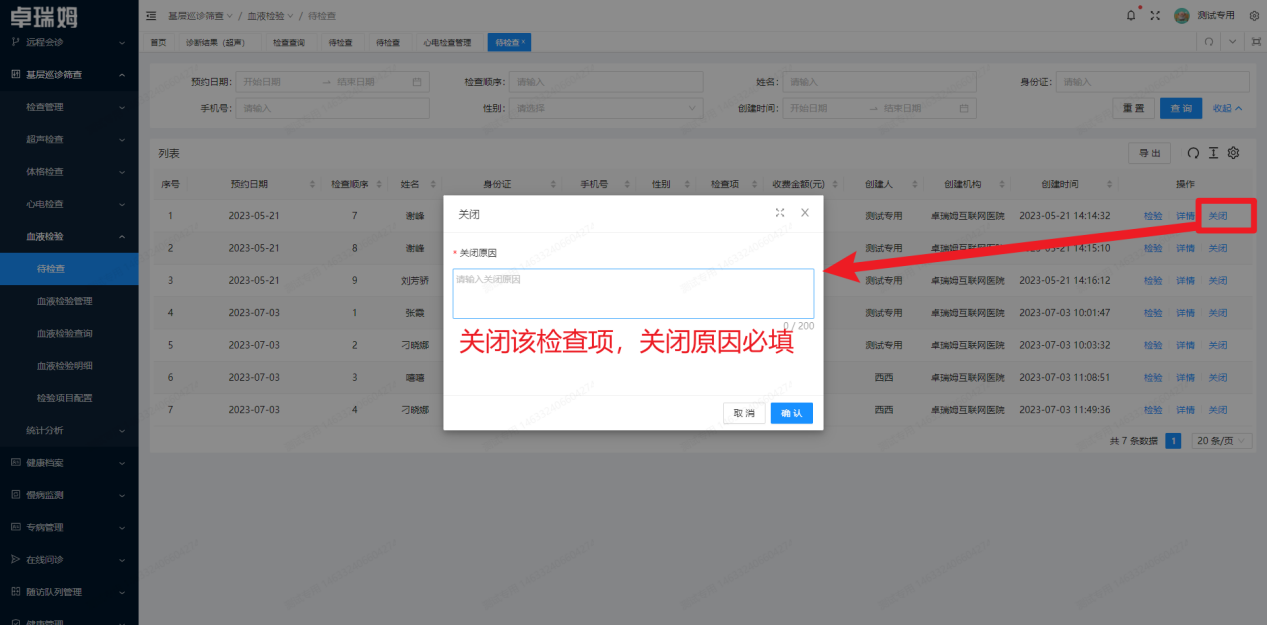Click the calendar icon in 预约日期 field
Screen dimensions: 1267x625
tap(417, 81)
